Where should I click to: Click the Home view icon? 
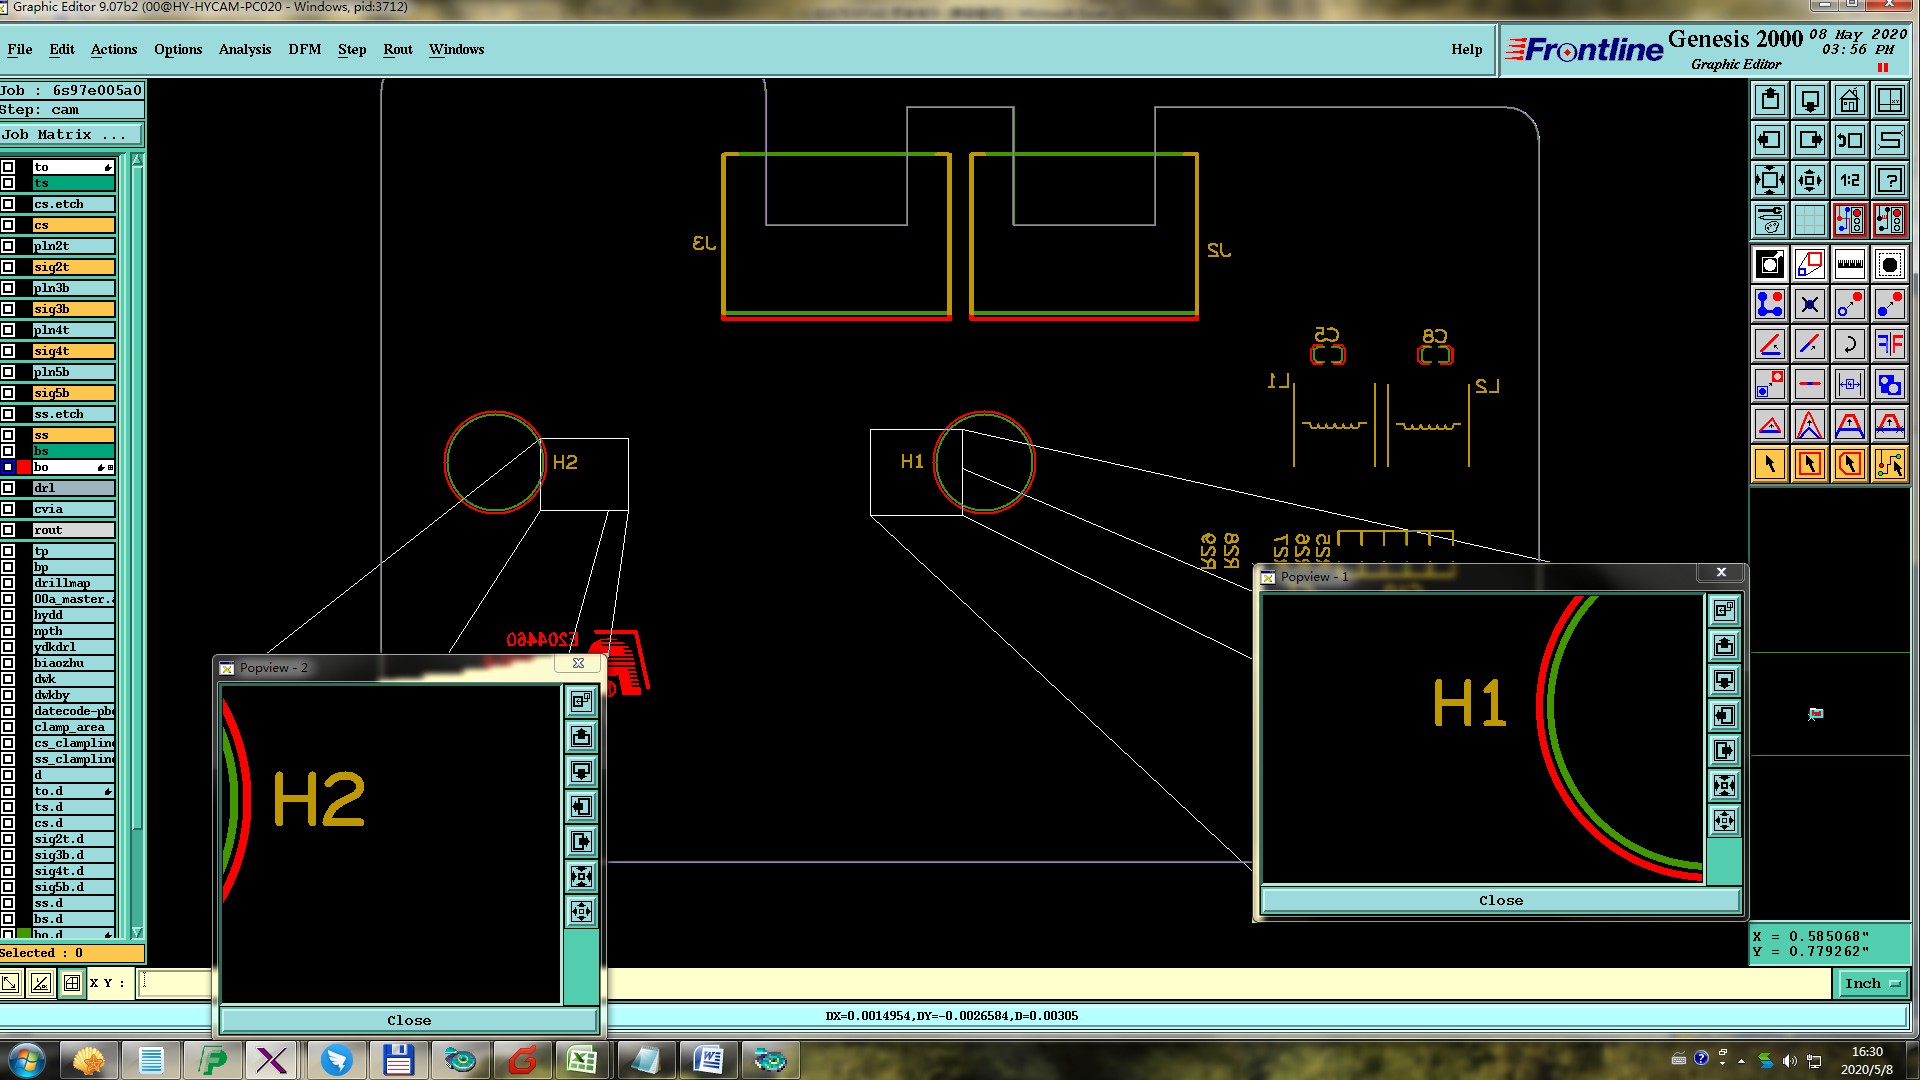(x=1849, y=101)
